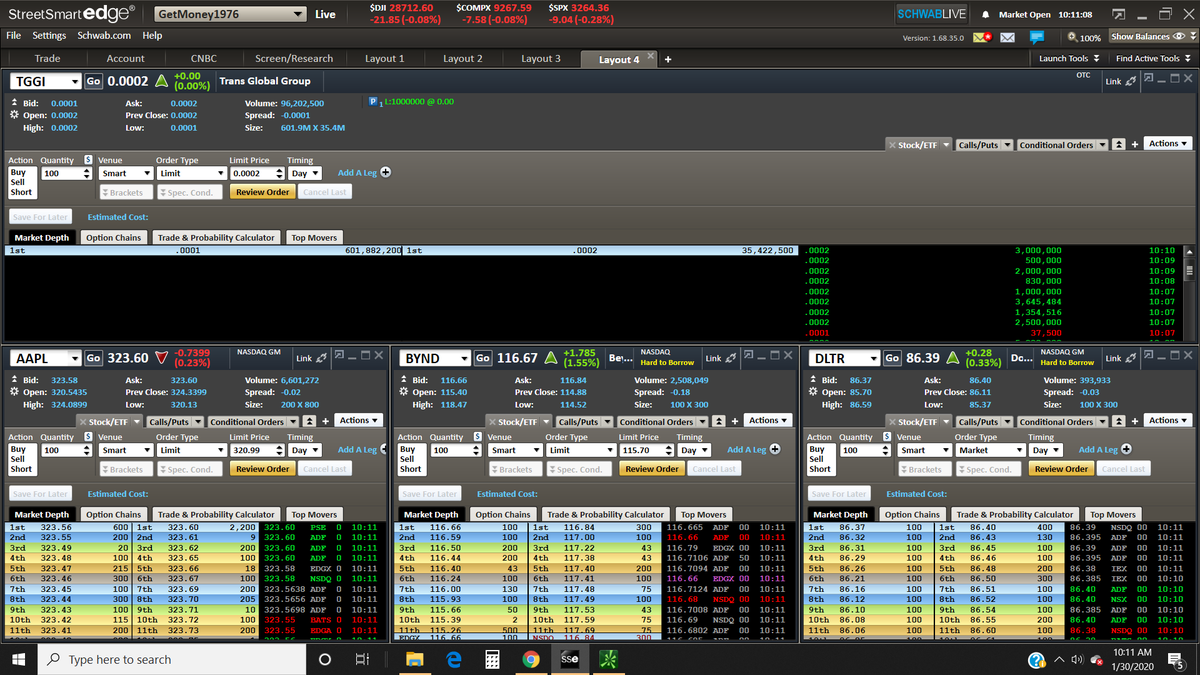Open Chrome from the Windows taskbar
Viewport: 1200px width, 675px height.
click(531, 659)
